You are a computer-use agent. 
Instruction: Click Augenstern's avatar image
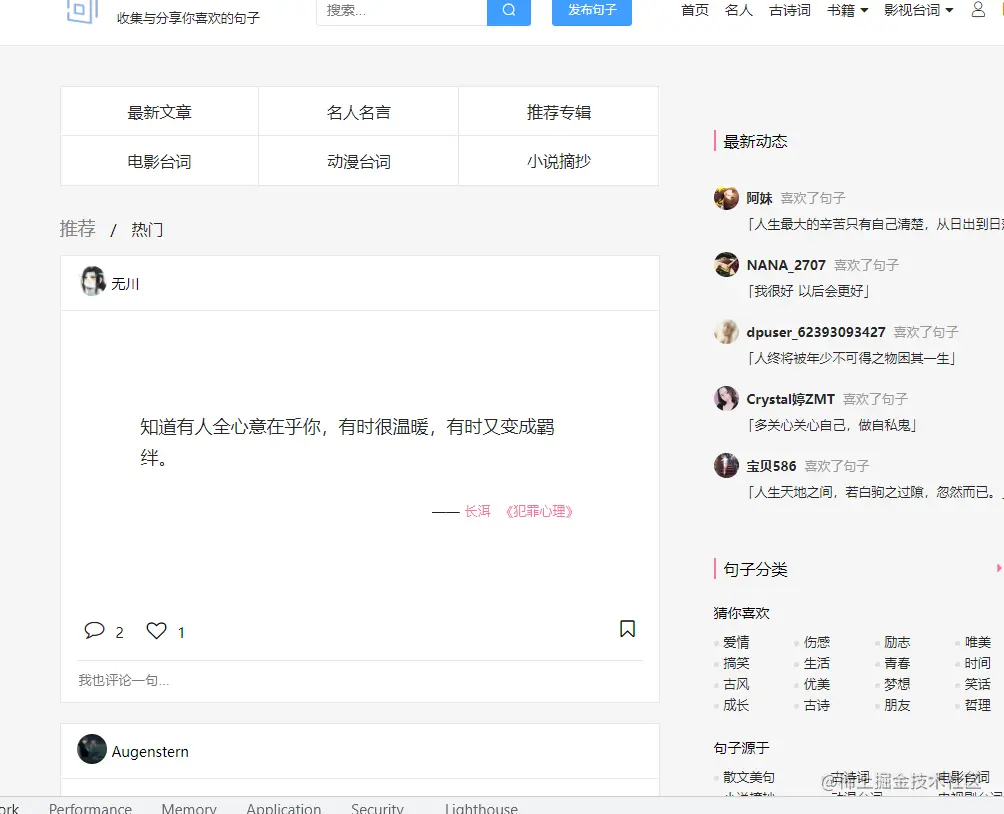click(x=92, y=749)
